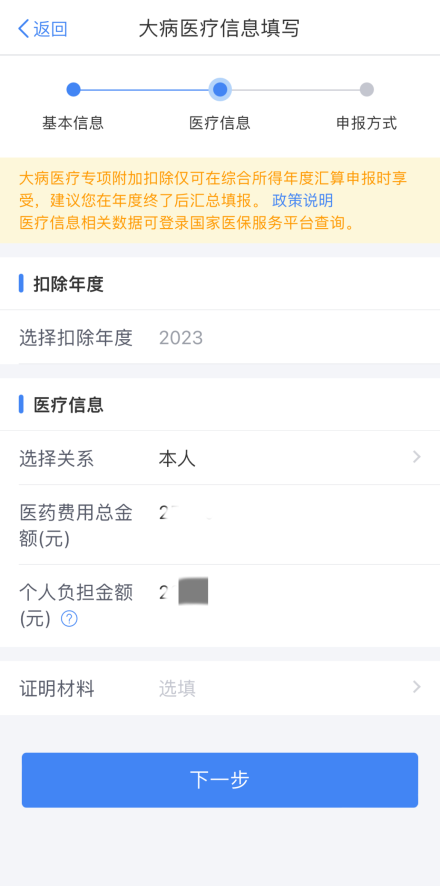Tap the 选填 placeholder for 证明材料
The height and width of the screenshot is (886, 440).
[x=177, y=688]
